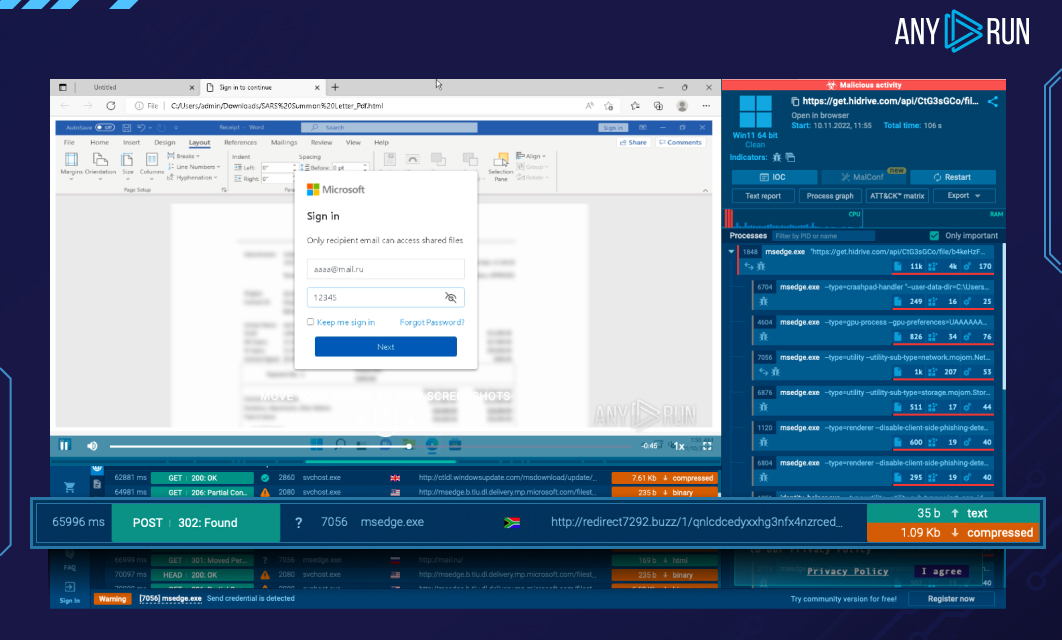1062x640 pixels.
Task: Open the Insert tab in Word
Action: coord(131,142)
